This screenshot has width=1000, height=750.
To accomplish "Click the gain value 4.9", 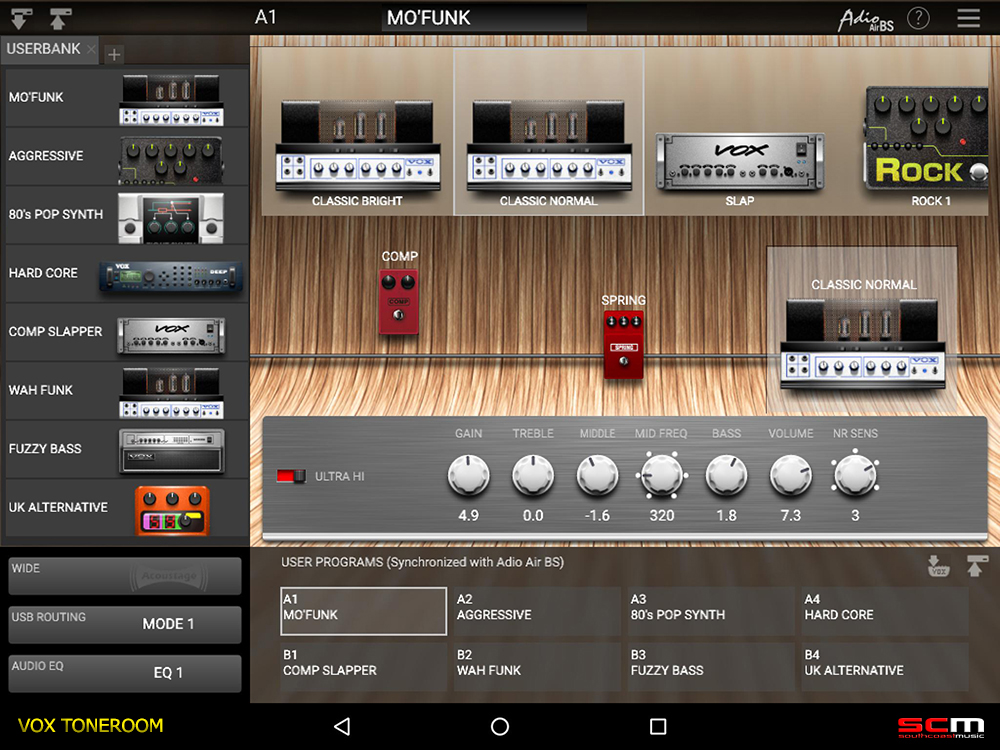I will pyautogui.click(x=468, y=515).
